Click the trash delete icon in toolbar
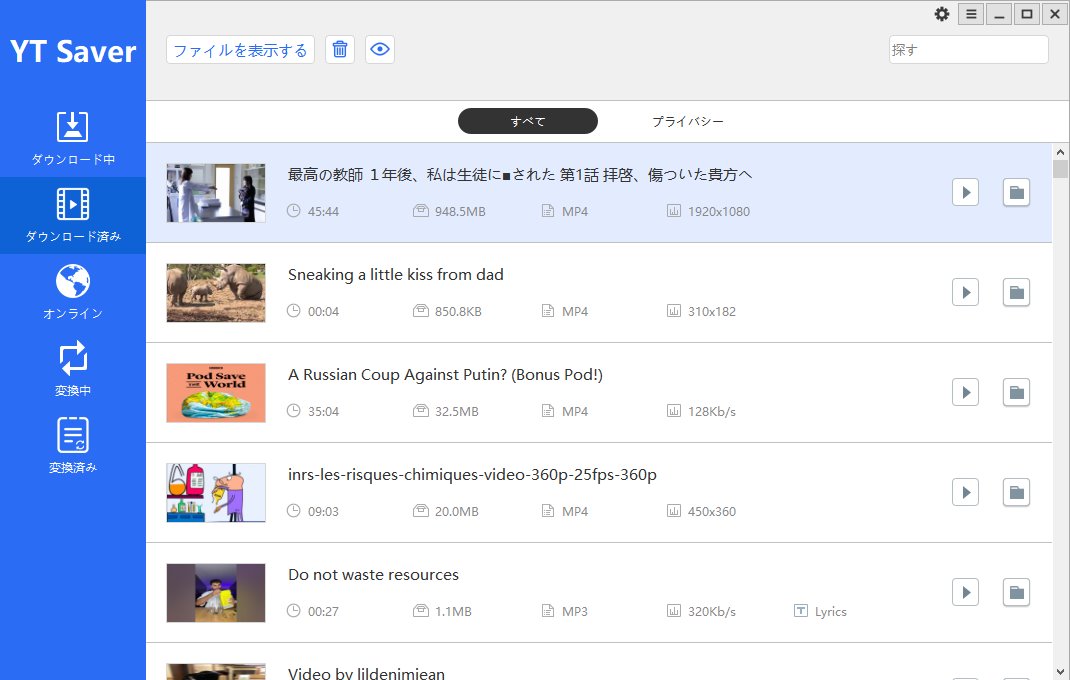 [340, 49]
